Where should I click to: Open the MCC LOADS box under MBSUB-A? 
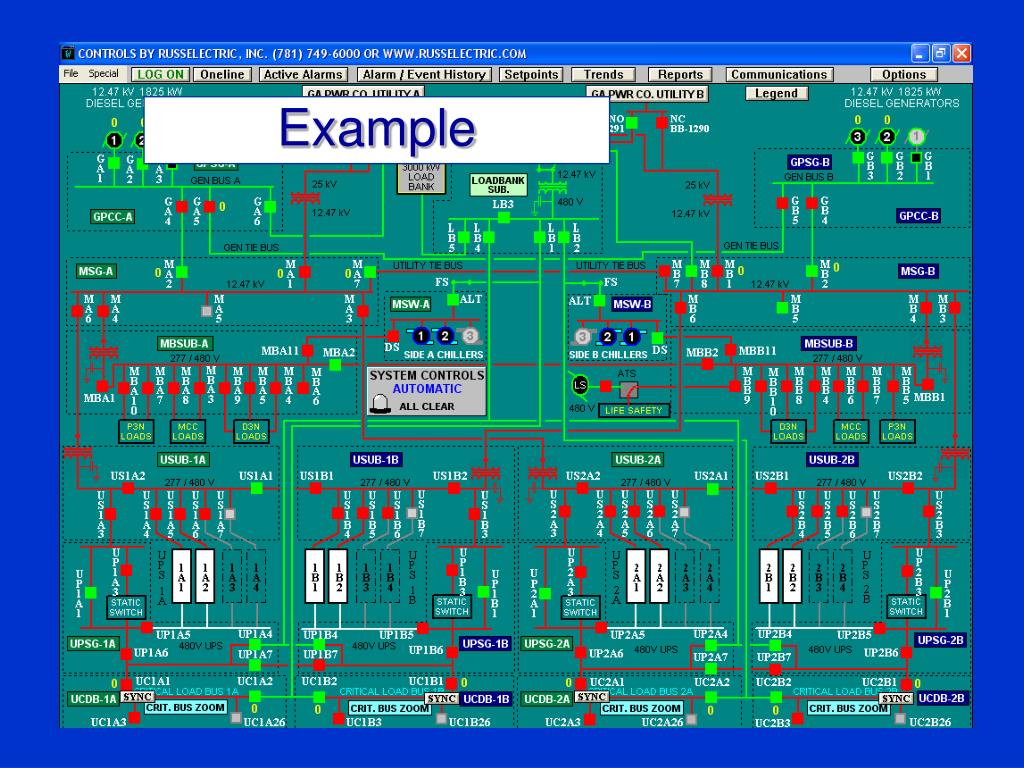tap(187, 431)
